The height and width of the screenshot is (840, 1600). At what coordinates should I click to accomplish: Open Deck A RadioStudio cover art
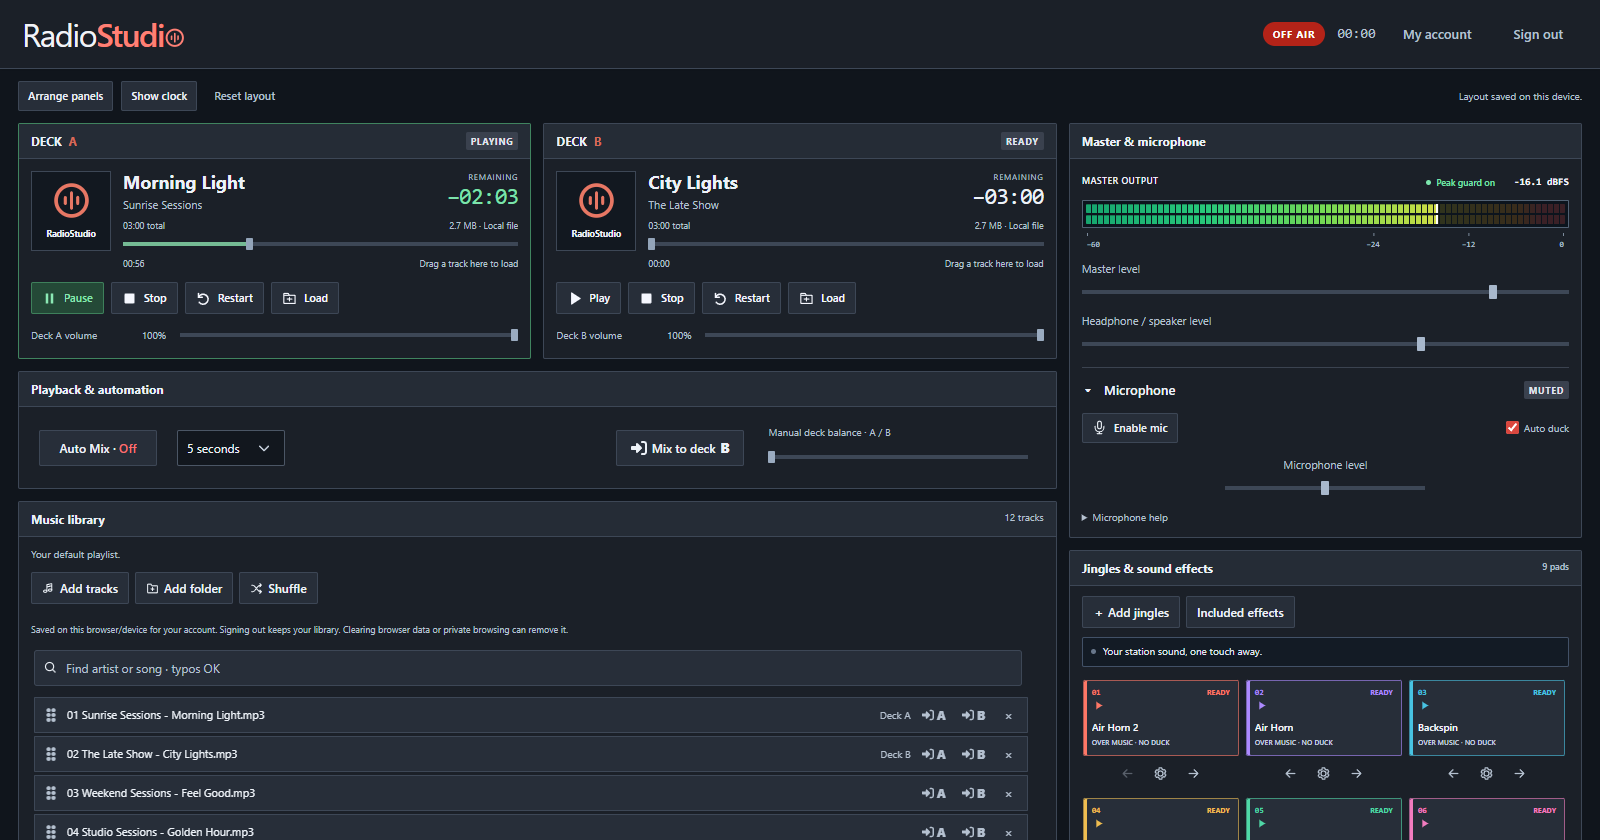(x=71, y=211)
